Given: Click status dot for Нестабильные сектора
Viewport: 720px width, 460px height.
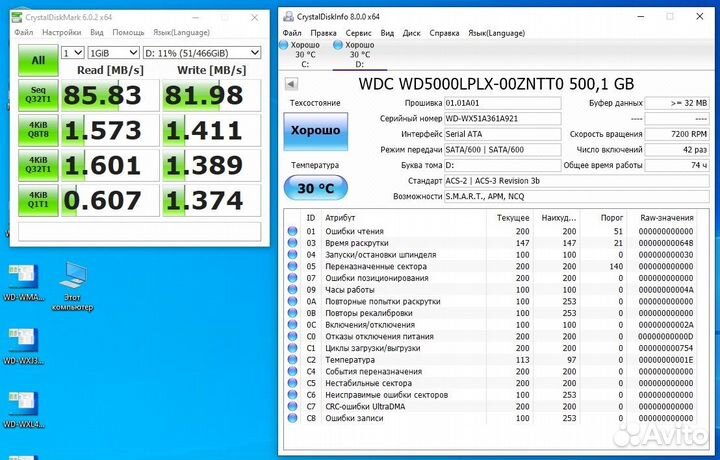Looking at the screenshot, I should tap(292, 383).
